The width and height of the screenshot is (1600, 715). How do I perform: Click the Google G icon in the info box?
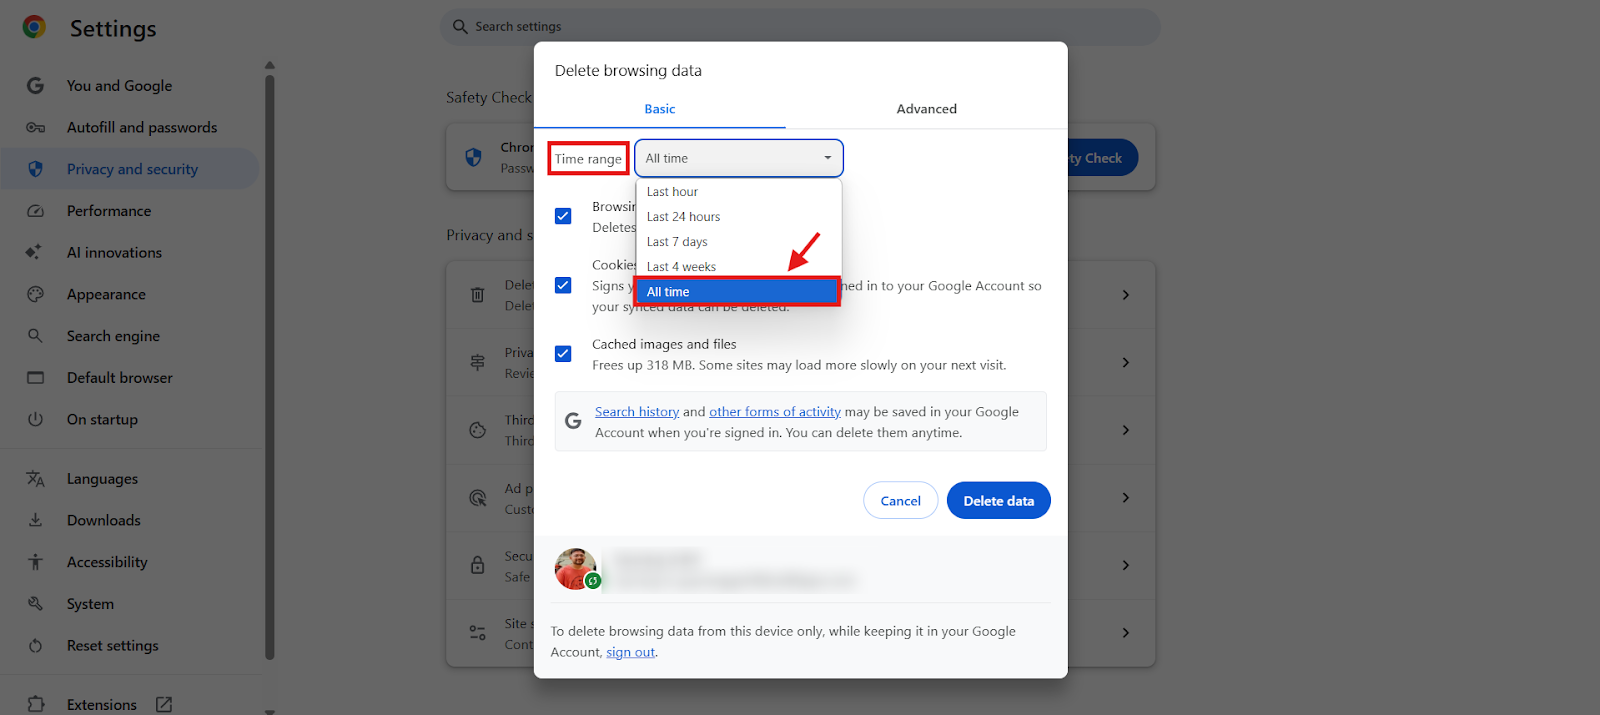tap(573, 421)
